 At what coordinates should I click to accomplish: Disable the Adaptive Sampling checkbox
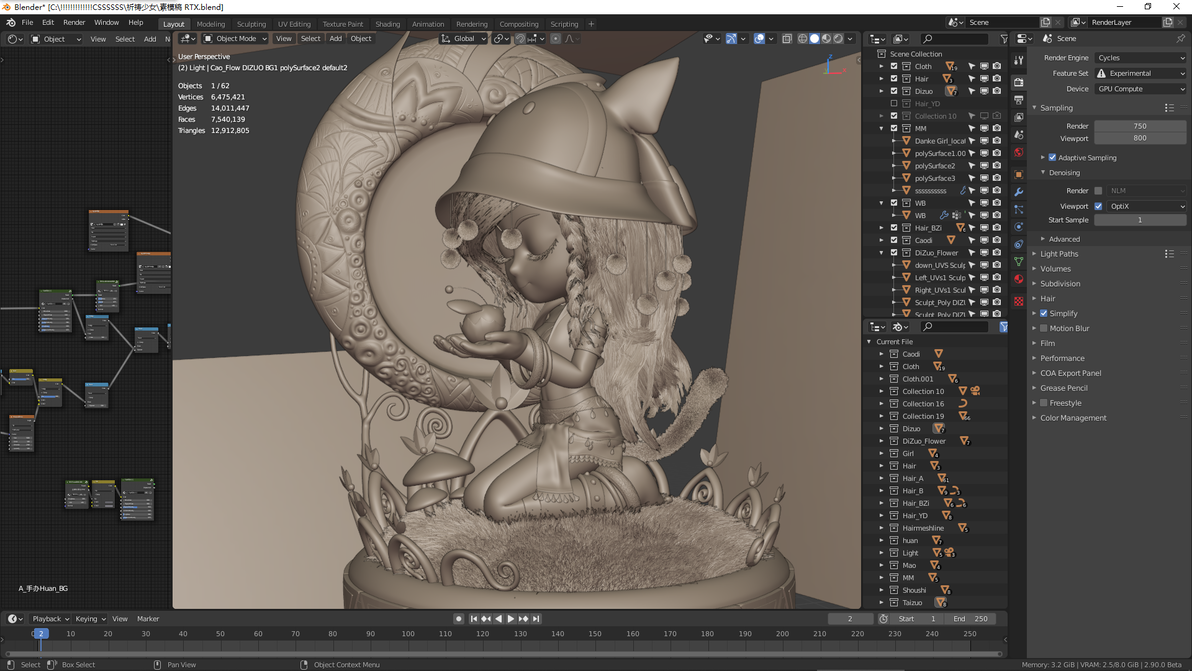1053,157
